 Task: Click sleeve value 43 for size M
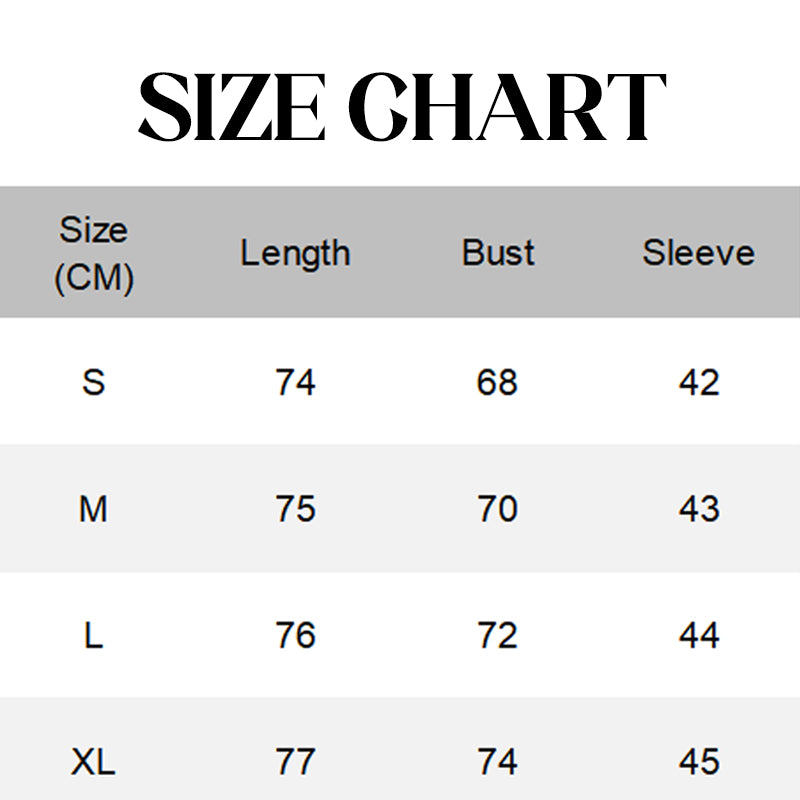point(698,509)
